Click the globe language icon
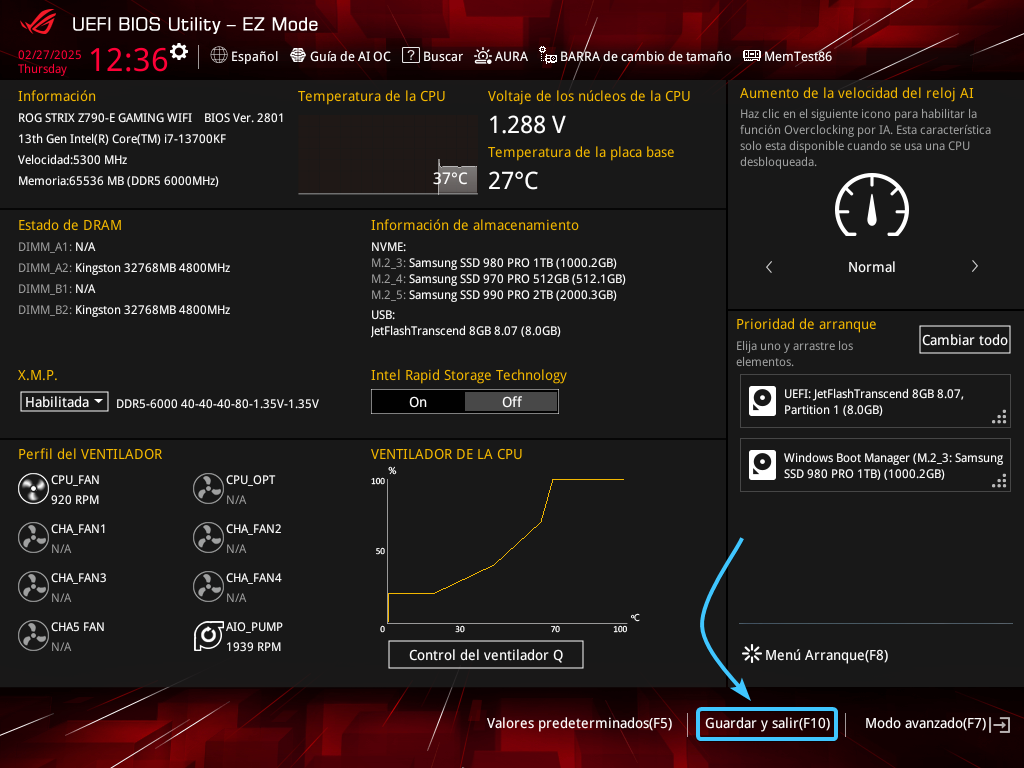Screen dimensions: 1024x768 219,56
